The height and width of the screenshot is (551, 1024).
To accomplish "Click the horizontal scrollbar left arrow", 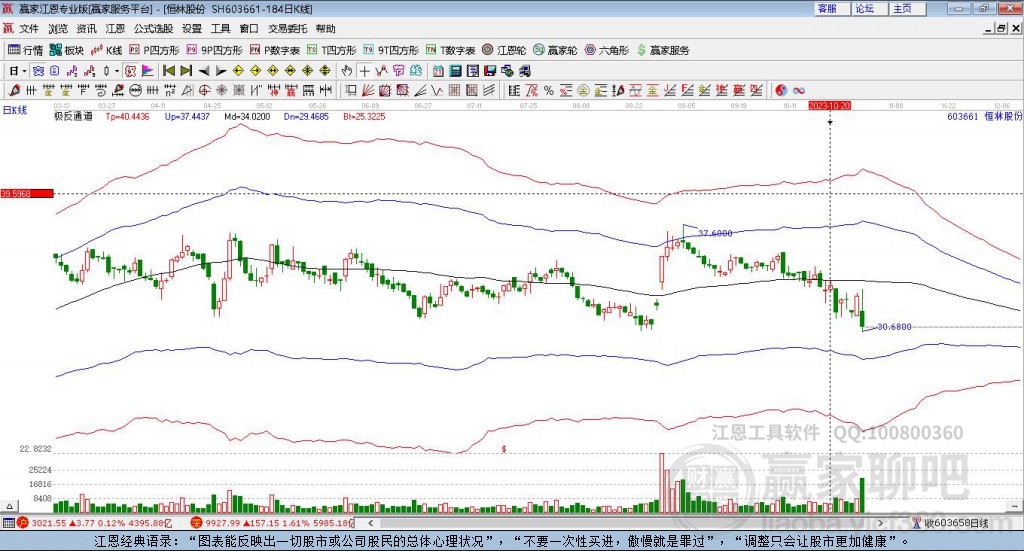I will pos(371,523).
